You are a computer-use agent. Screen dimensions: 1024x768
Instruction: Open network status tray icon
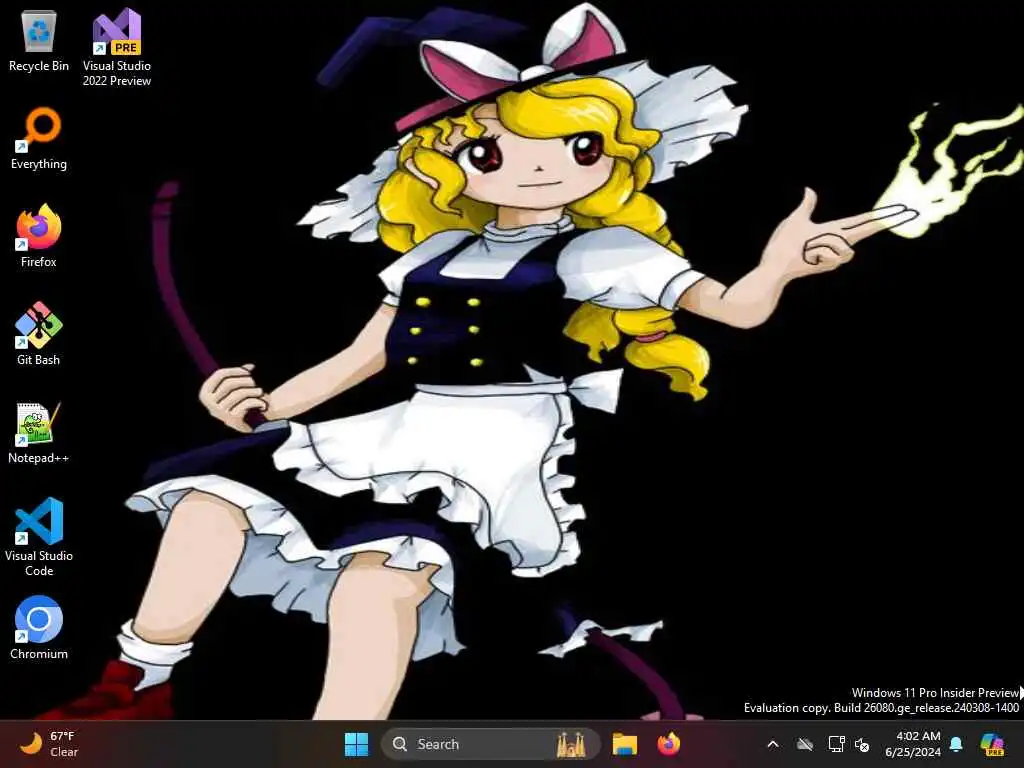click(836, 744)
